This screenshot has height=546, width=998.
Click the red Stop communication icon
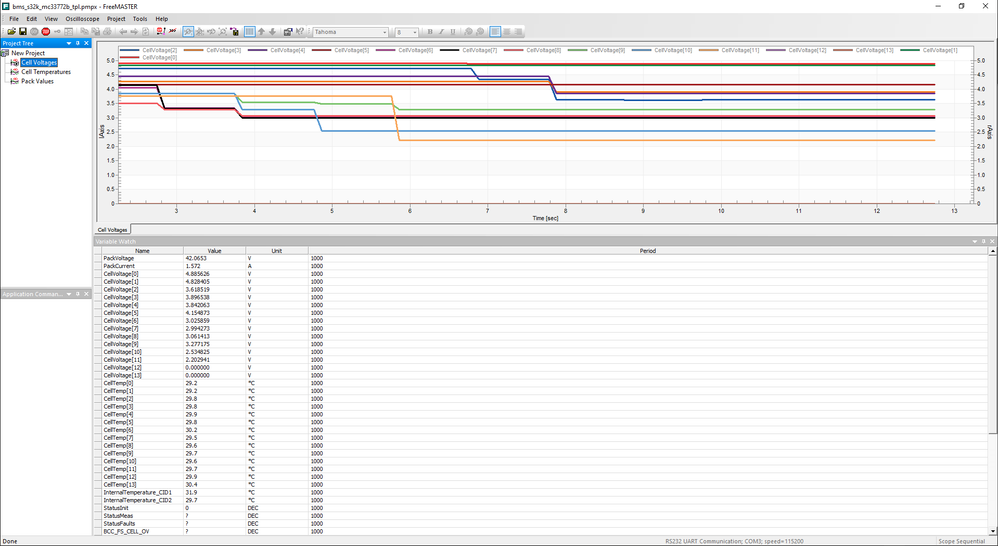click(x=46, y=31)
